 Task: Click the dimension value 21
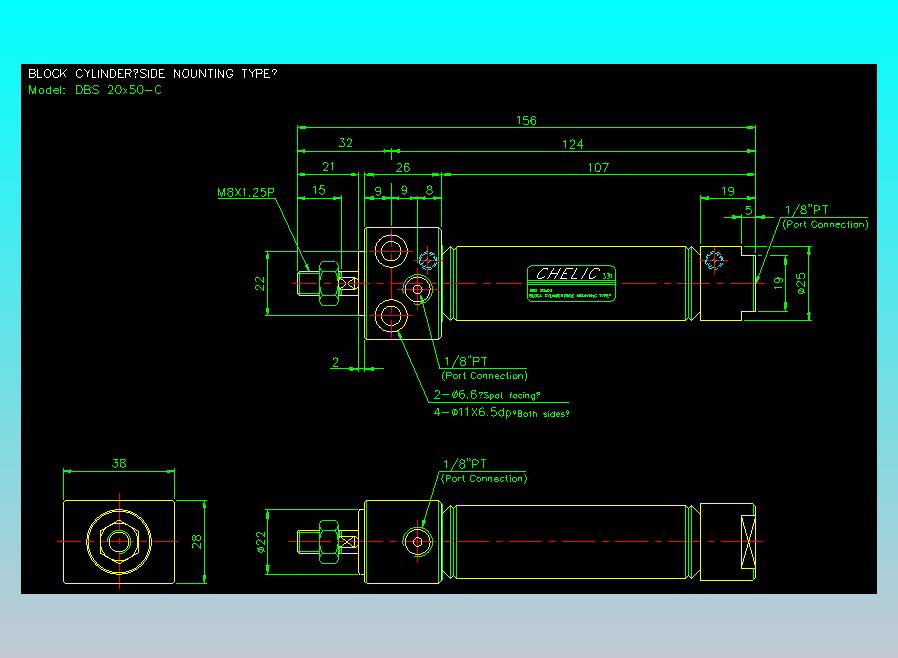[328, 167]
